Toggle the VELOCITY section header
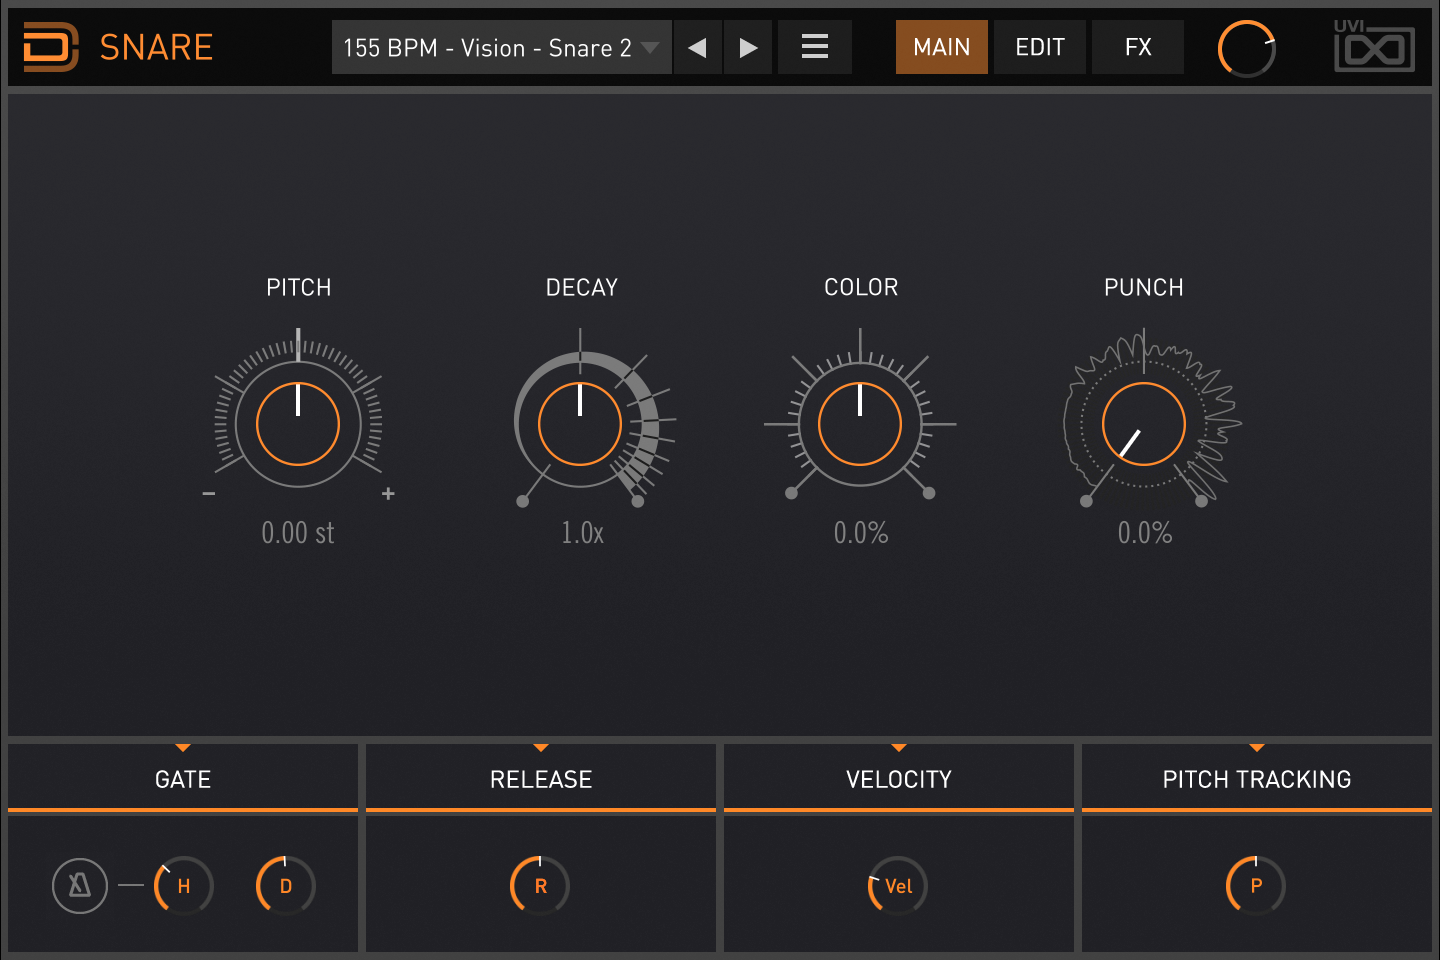The width and height of the screenshot is (1440, 960). pyautogui.click(x=899, y=778)
